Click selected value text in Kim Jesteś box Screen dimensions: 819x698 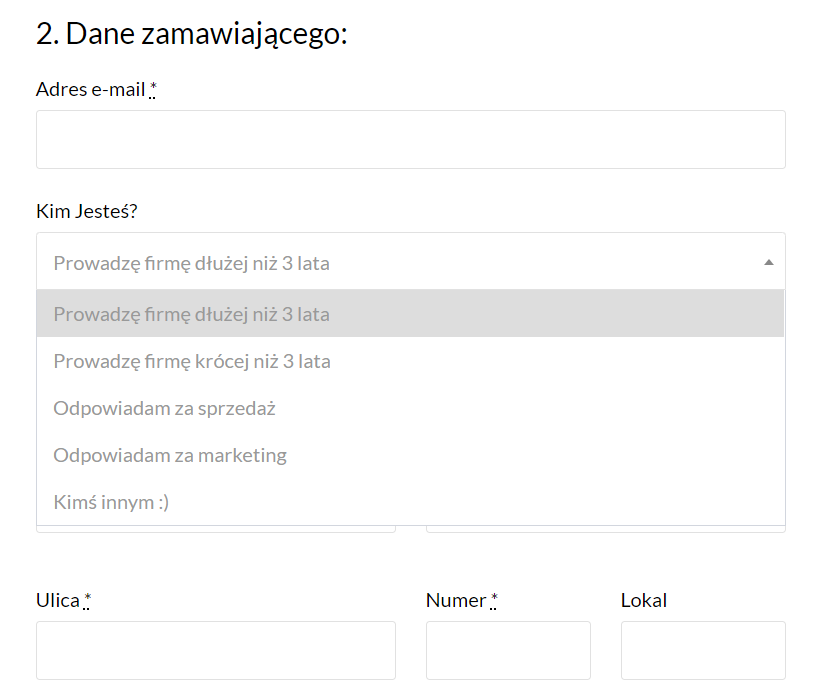[x=192, y=264]
